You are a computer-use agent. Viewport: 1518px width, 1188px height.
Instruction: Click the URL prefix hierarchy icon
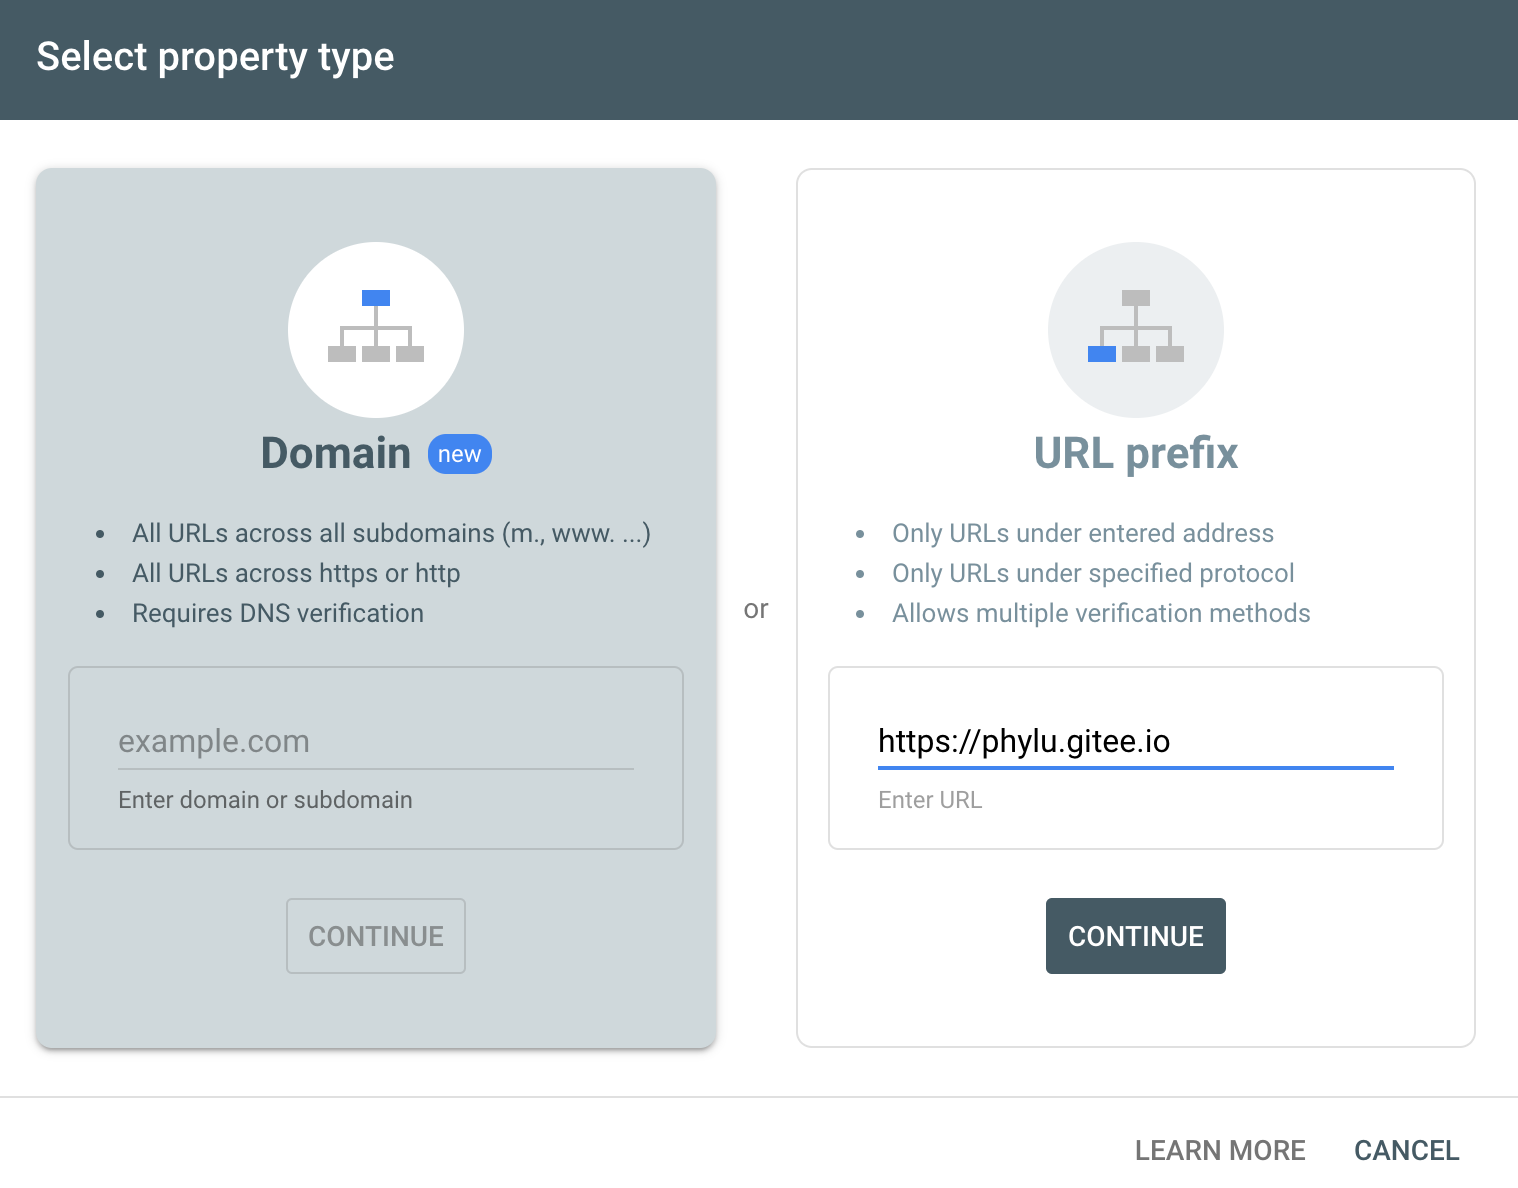[x=1136, y=329]
